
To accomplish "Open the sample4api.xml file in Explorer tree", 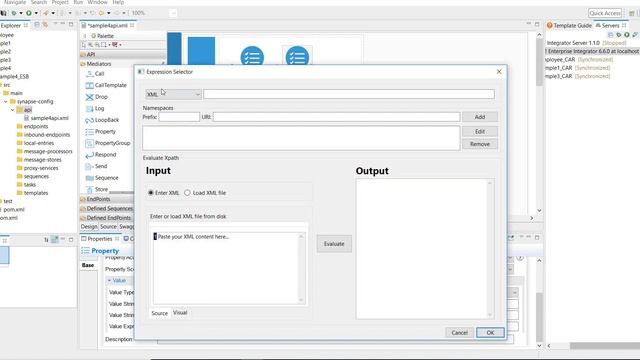I will click(46, 118).
